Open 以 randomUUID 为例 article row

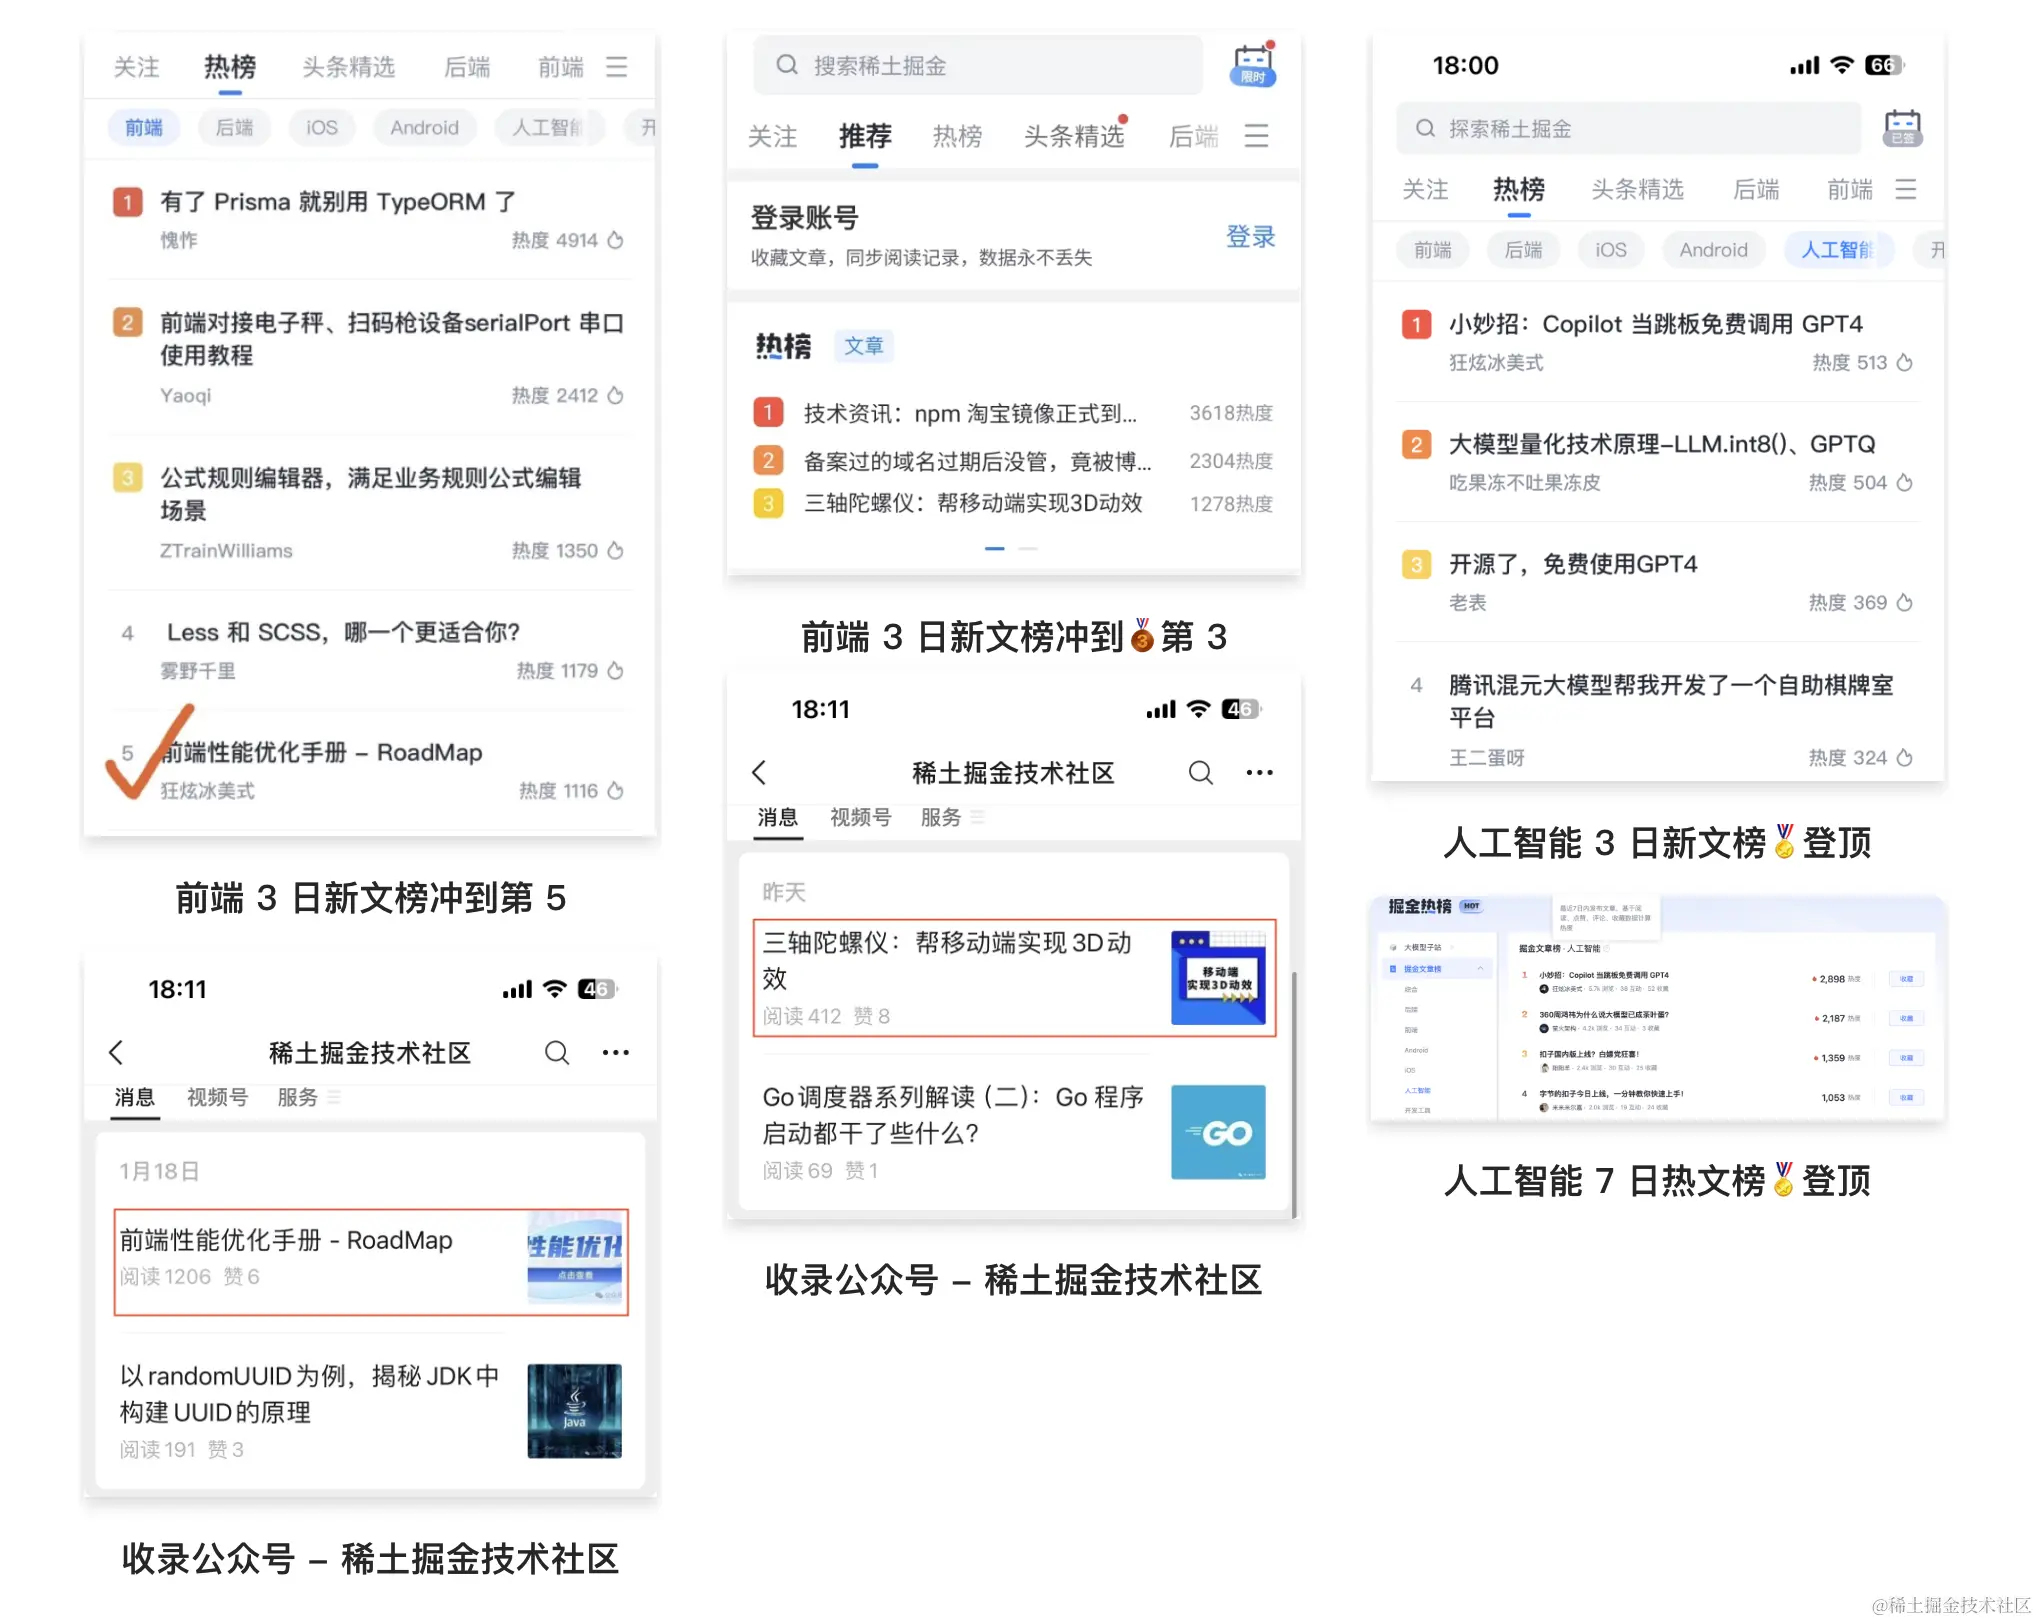(x=370, y=1411)
